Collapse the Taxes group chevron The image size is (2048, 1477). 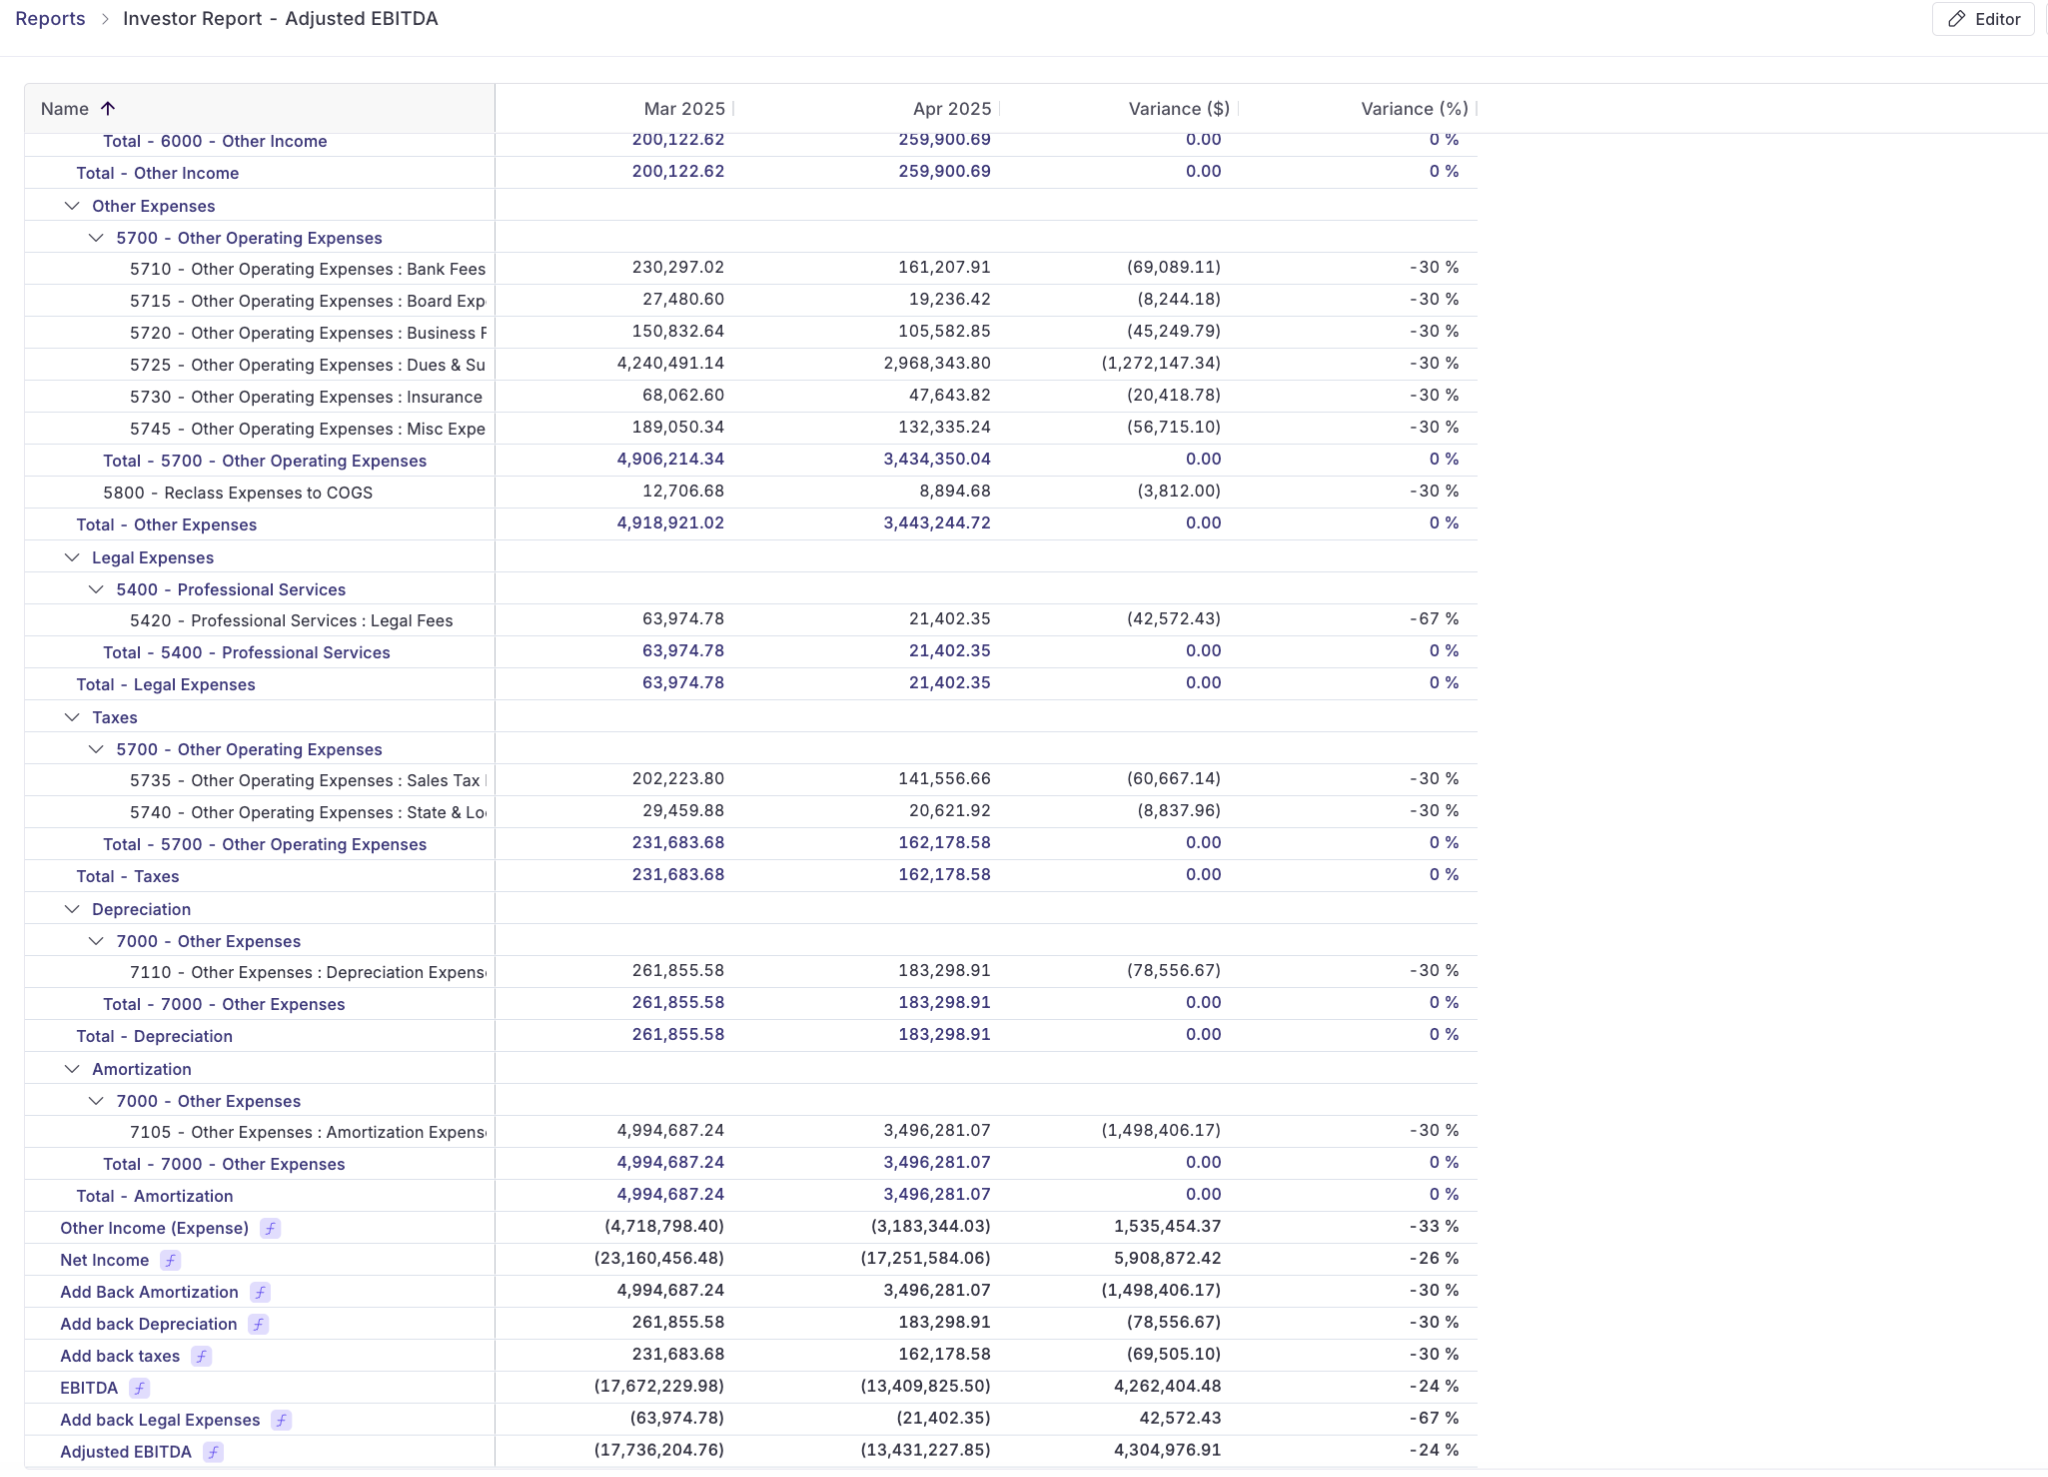72,718
